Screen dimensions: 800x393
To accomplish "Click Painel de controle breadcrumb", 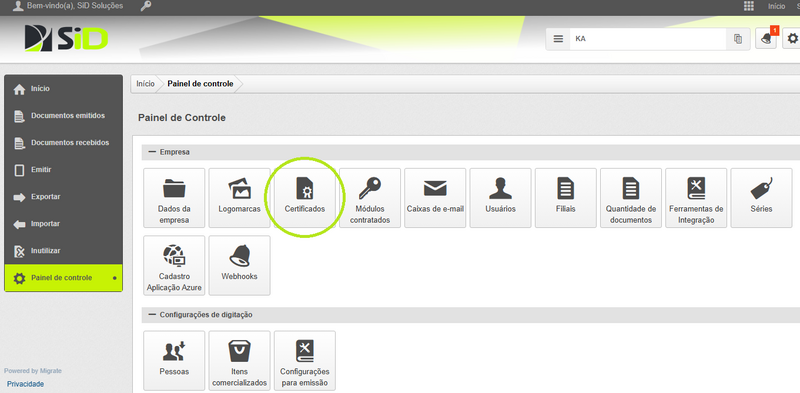I will tap(201, 84).
